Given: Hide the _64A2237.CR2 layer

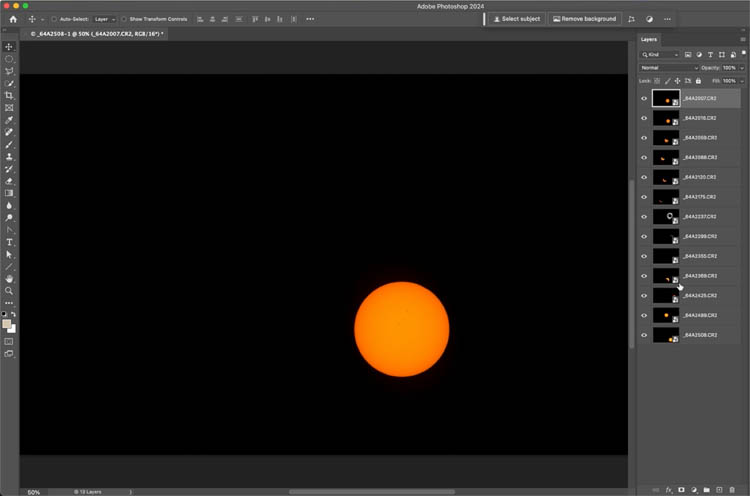Looking at the screenshot, I should [644, 217].
